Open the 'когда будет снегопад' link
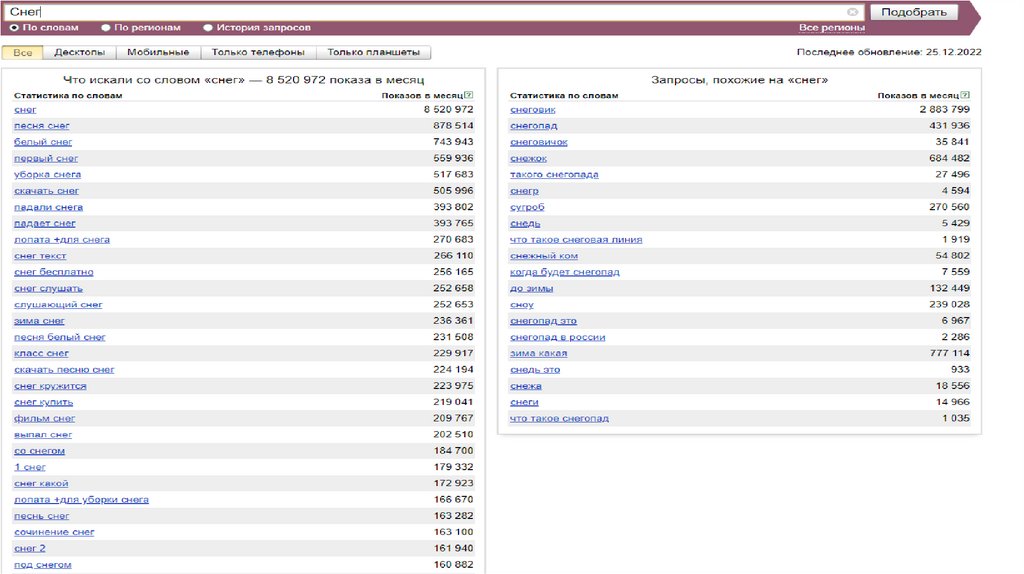Viewport: 1024px width, 574px height. 564,272
